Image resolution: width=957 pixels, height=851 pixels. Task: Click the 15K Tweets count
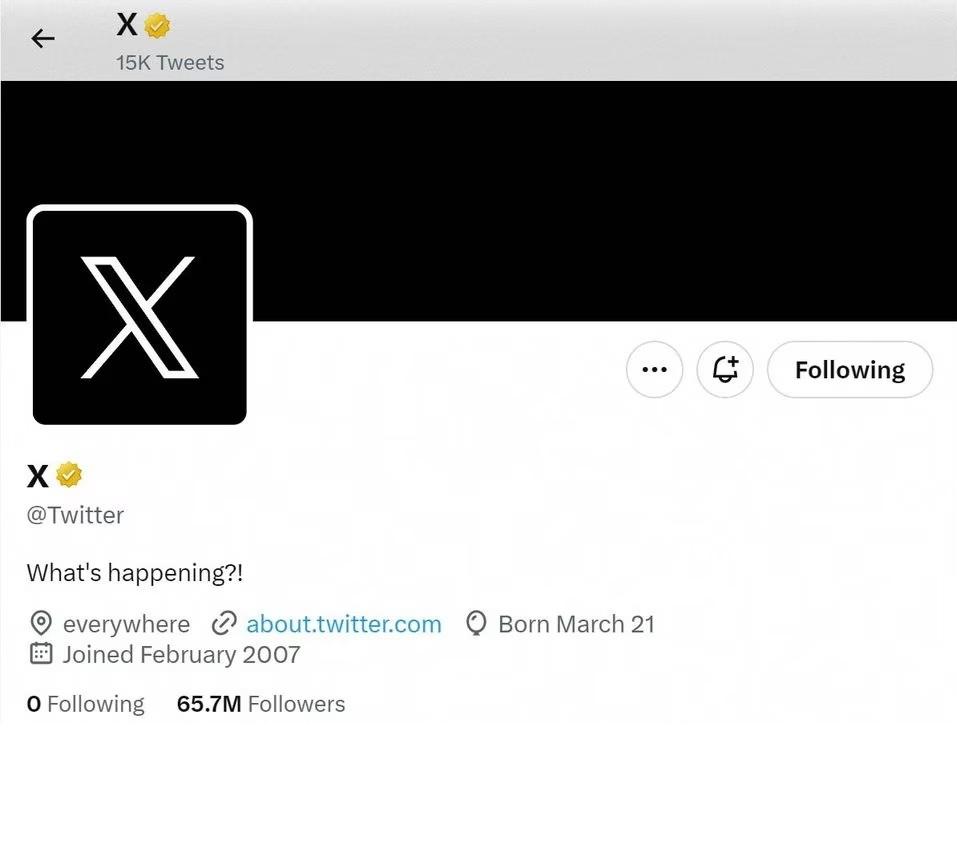tap(170, 62)
